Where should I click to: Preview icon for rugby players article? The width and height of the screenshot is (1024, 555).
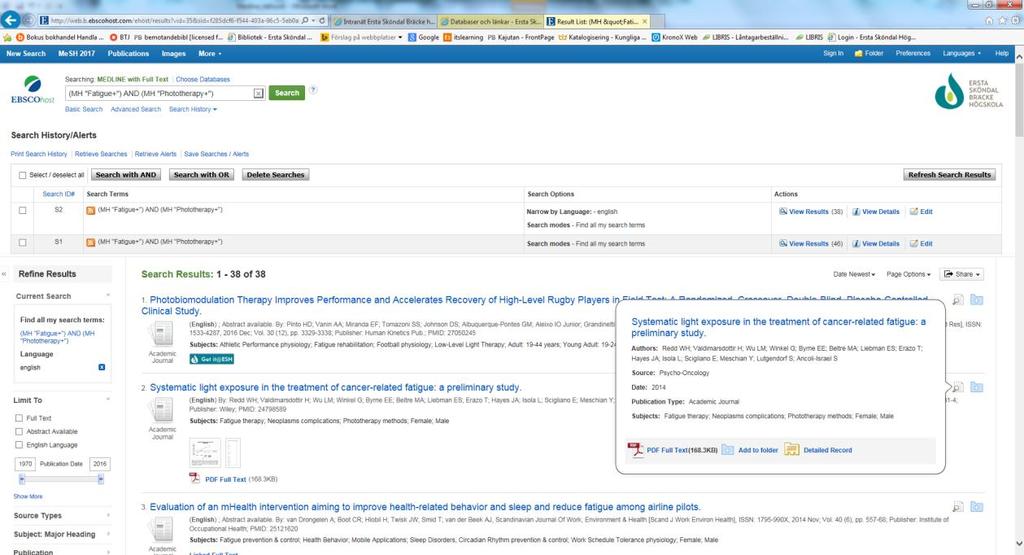pos(957,300)
